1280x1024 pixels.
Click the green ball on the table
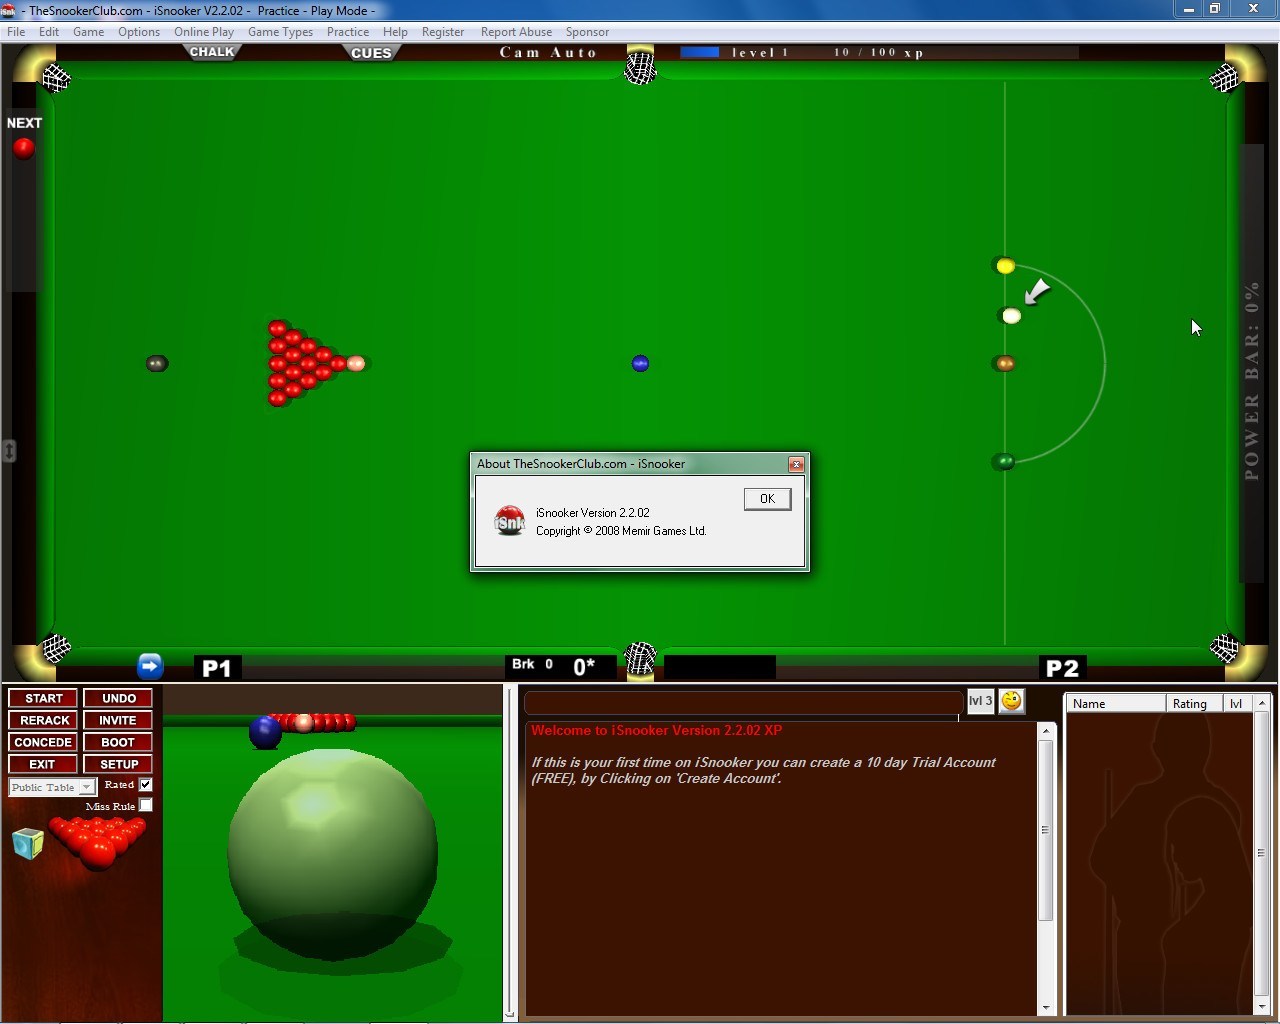(1005, 462)
